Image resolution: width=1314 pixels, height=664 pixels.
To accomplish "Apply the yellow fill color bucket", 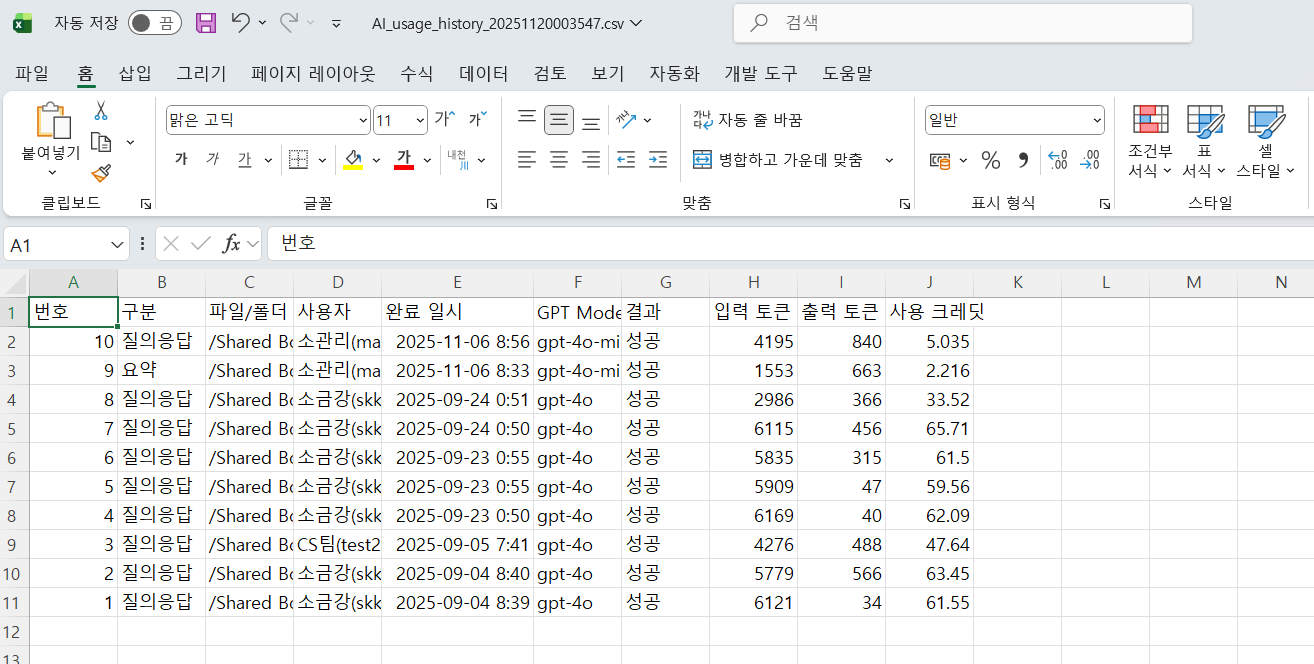I will [352, 160].
